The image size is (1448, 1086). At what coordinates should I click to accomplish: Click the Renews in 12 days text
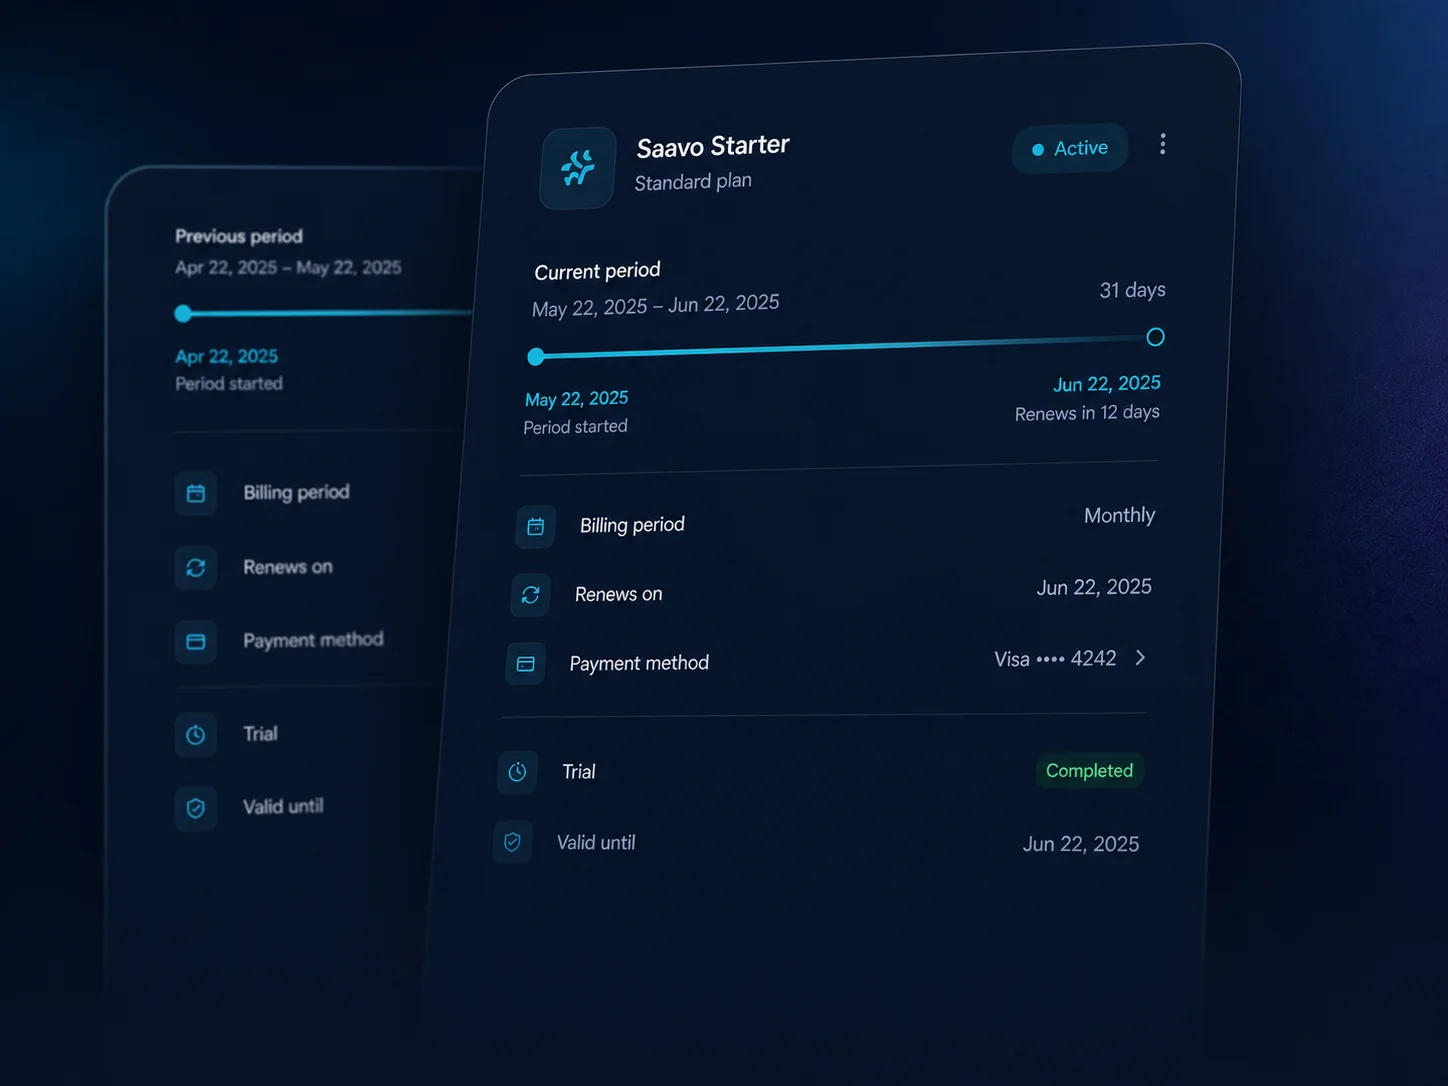pyautogui.click(x=1087, y=413)
